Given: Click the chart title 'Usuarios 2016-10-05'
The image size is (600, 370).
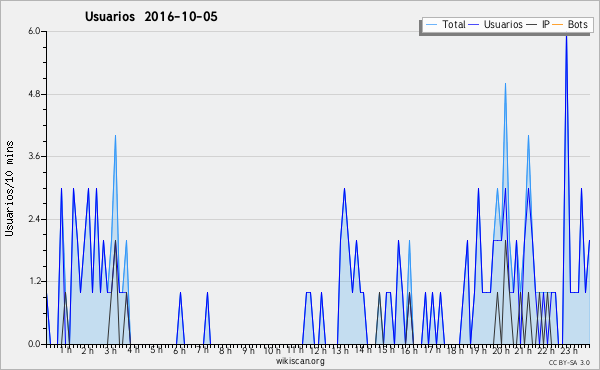Looking at the screenshot, I should 151,16.
